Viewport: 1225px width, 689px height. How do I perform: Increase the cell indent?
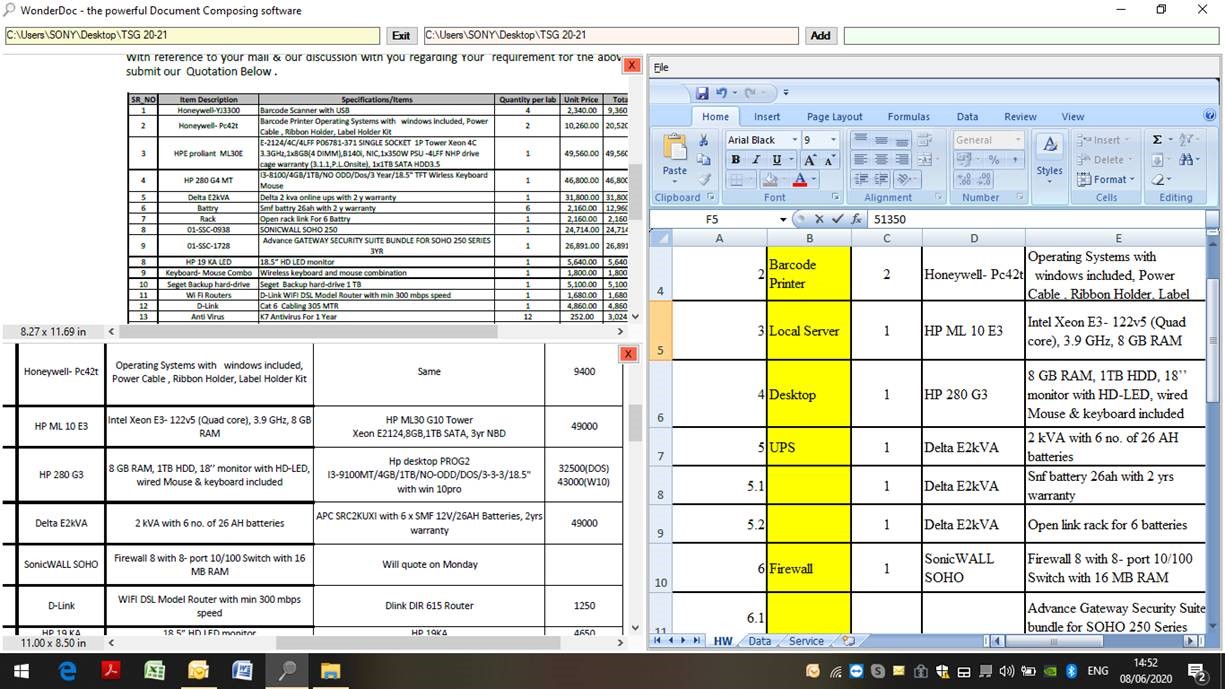click(881, 180)
